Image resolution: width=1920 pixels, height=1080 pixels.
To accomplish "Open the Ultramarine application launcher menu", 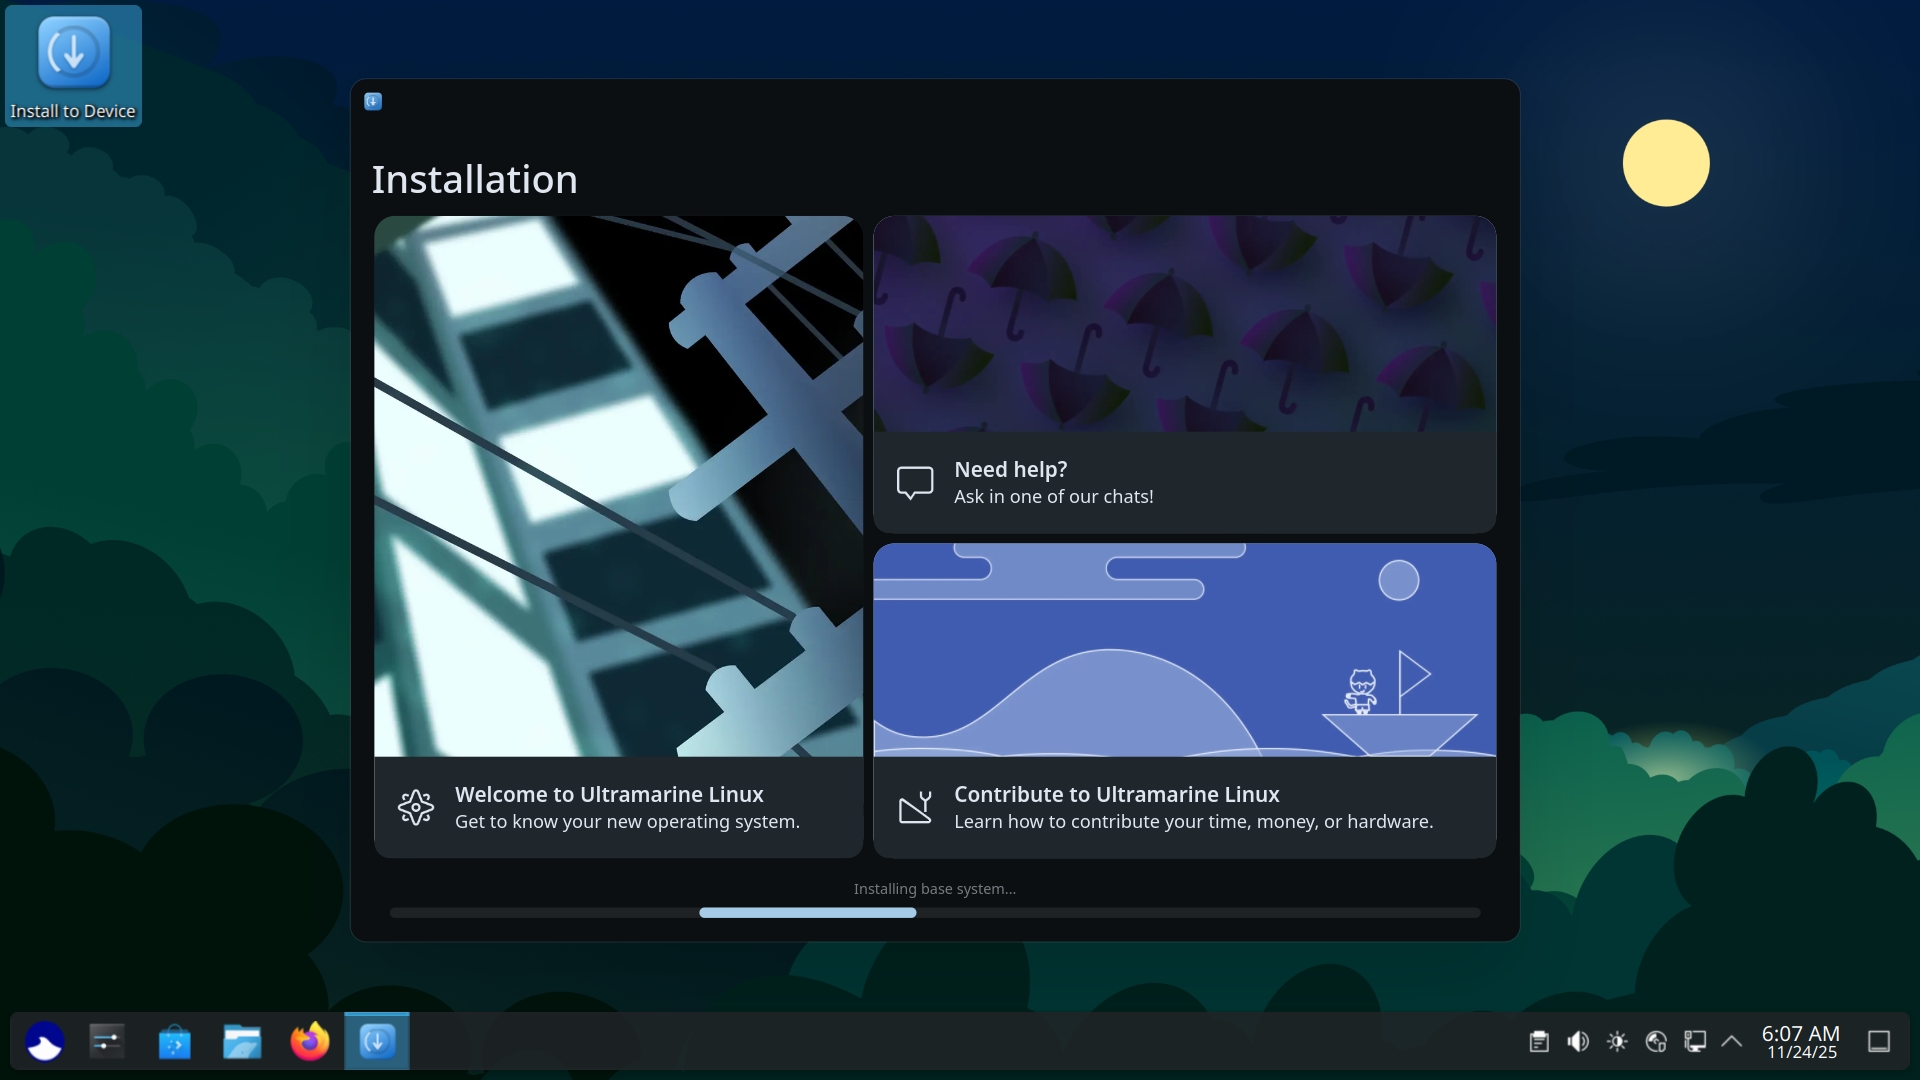I will click(x=44, y=1042).
